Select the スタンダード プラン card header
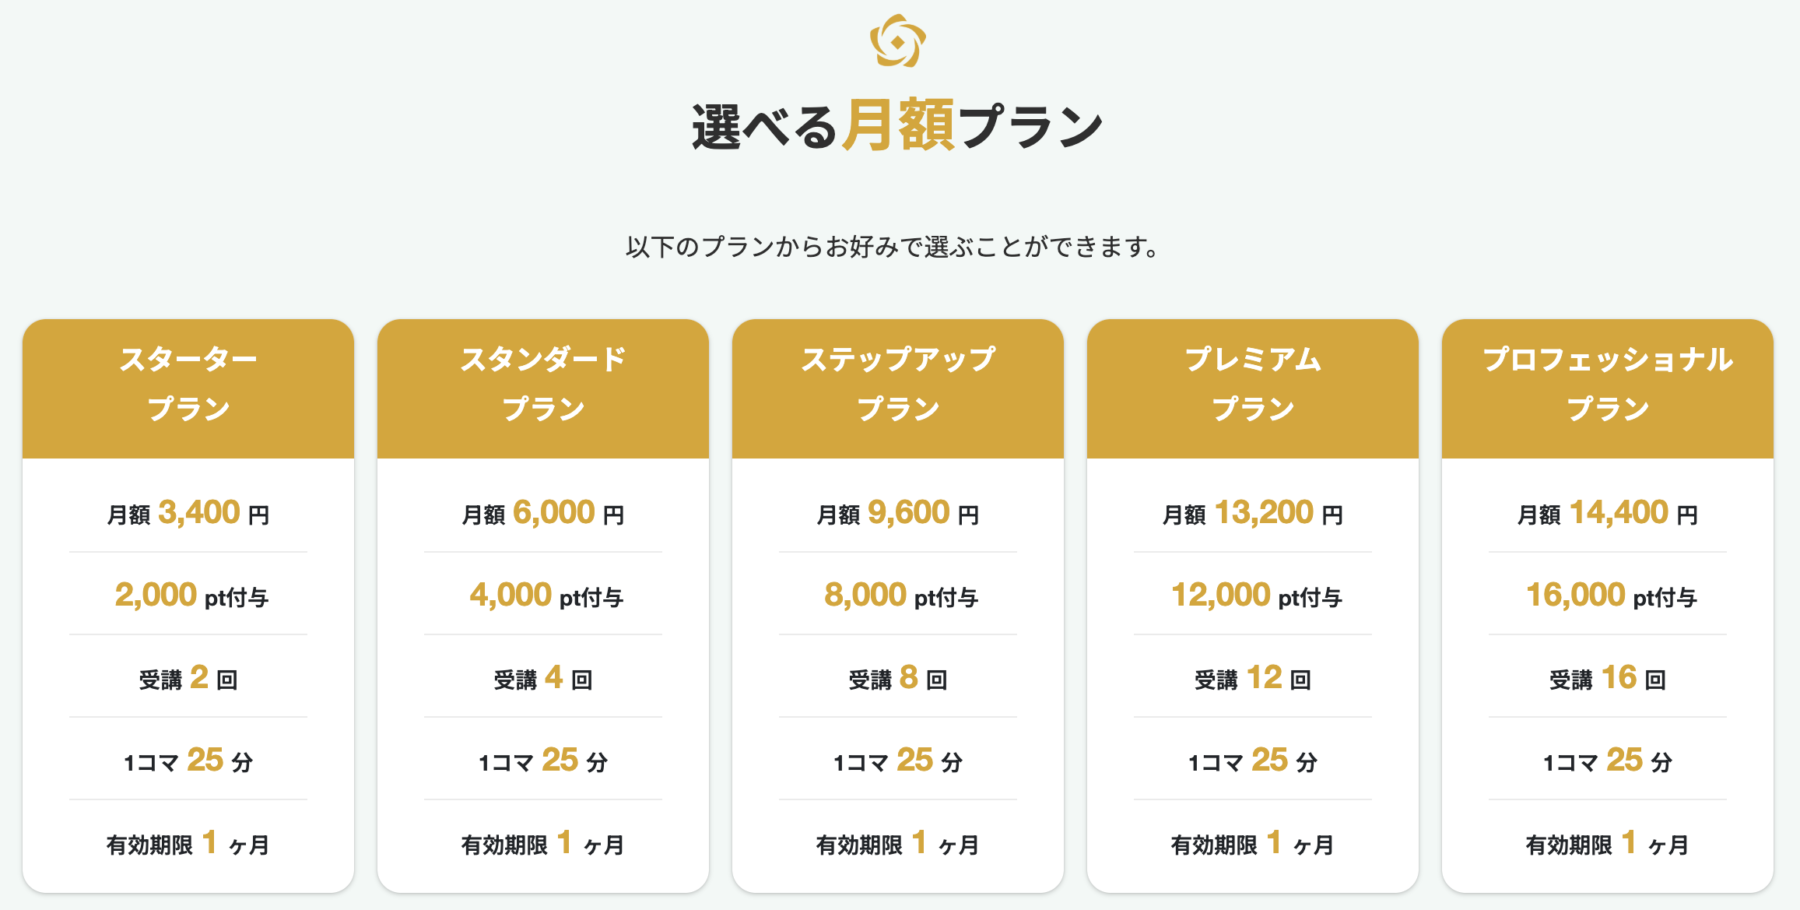1800x910 pixels. pos(543,389)
